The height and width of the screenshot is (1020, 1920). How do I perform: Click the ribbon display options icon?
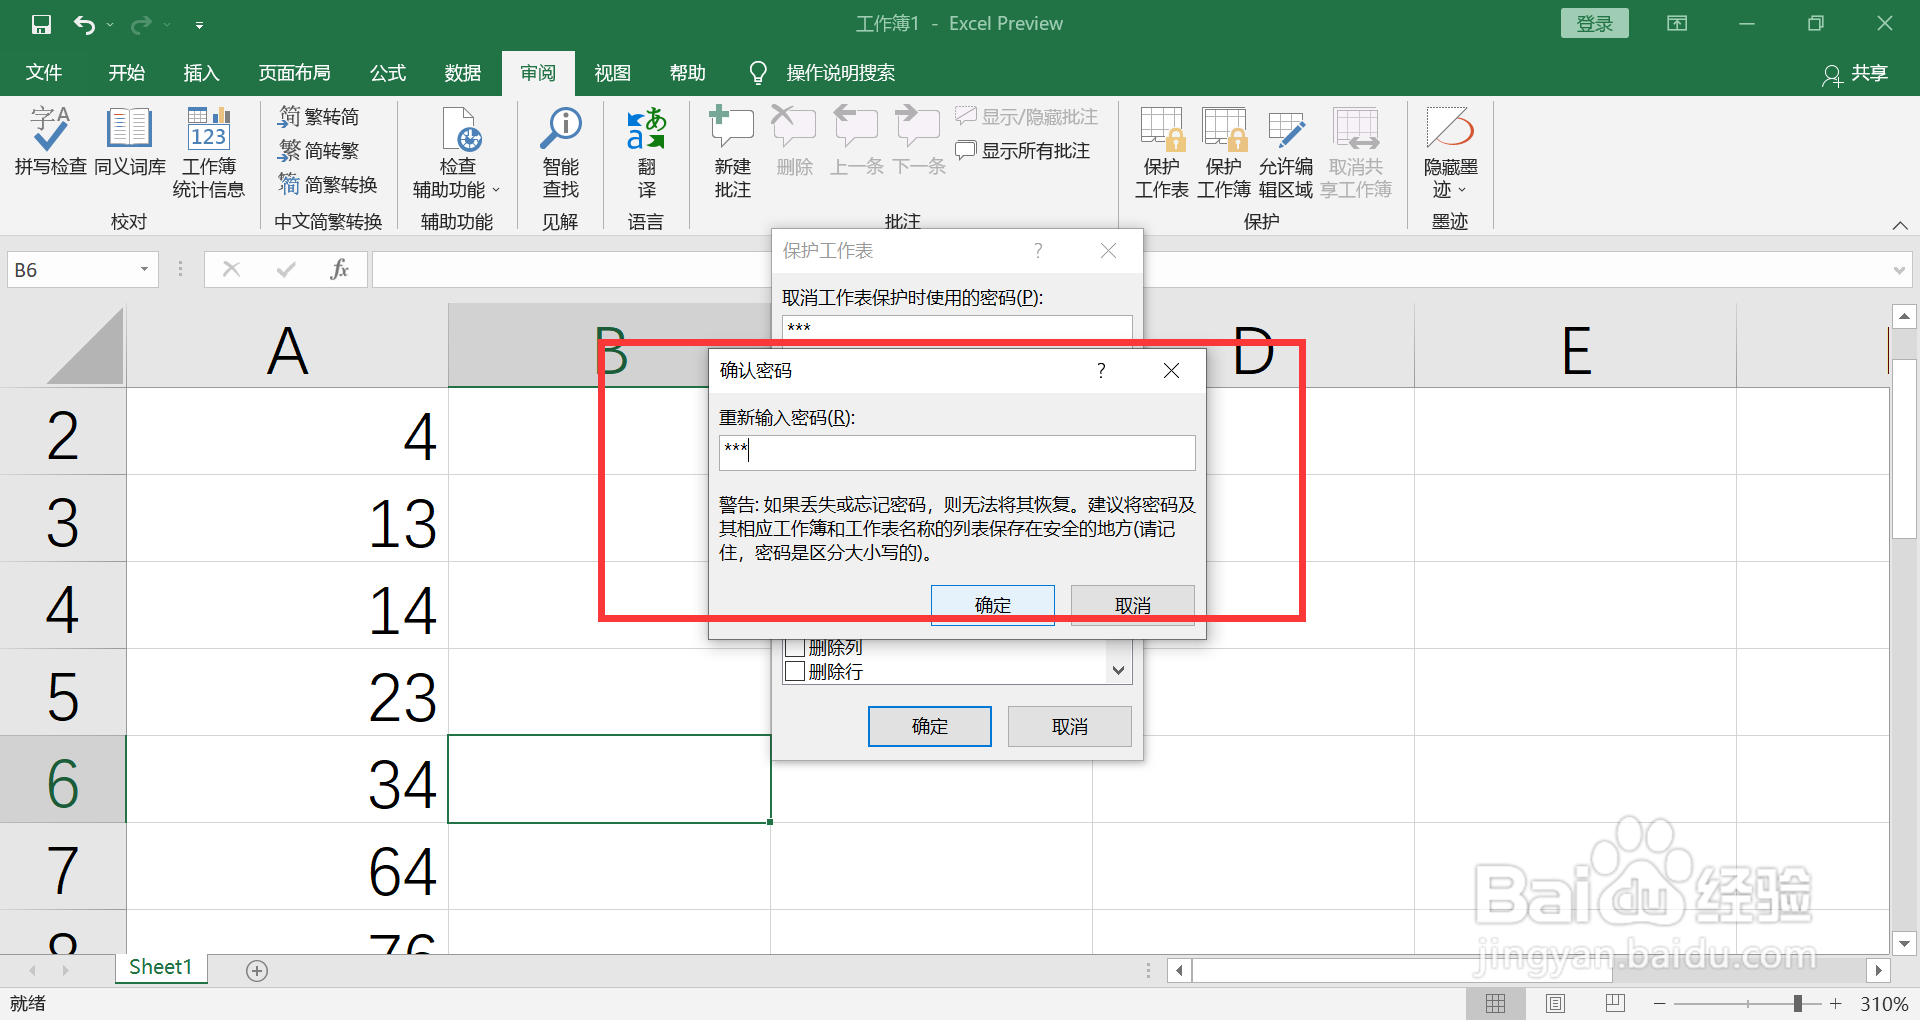(1677, 24)
